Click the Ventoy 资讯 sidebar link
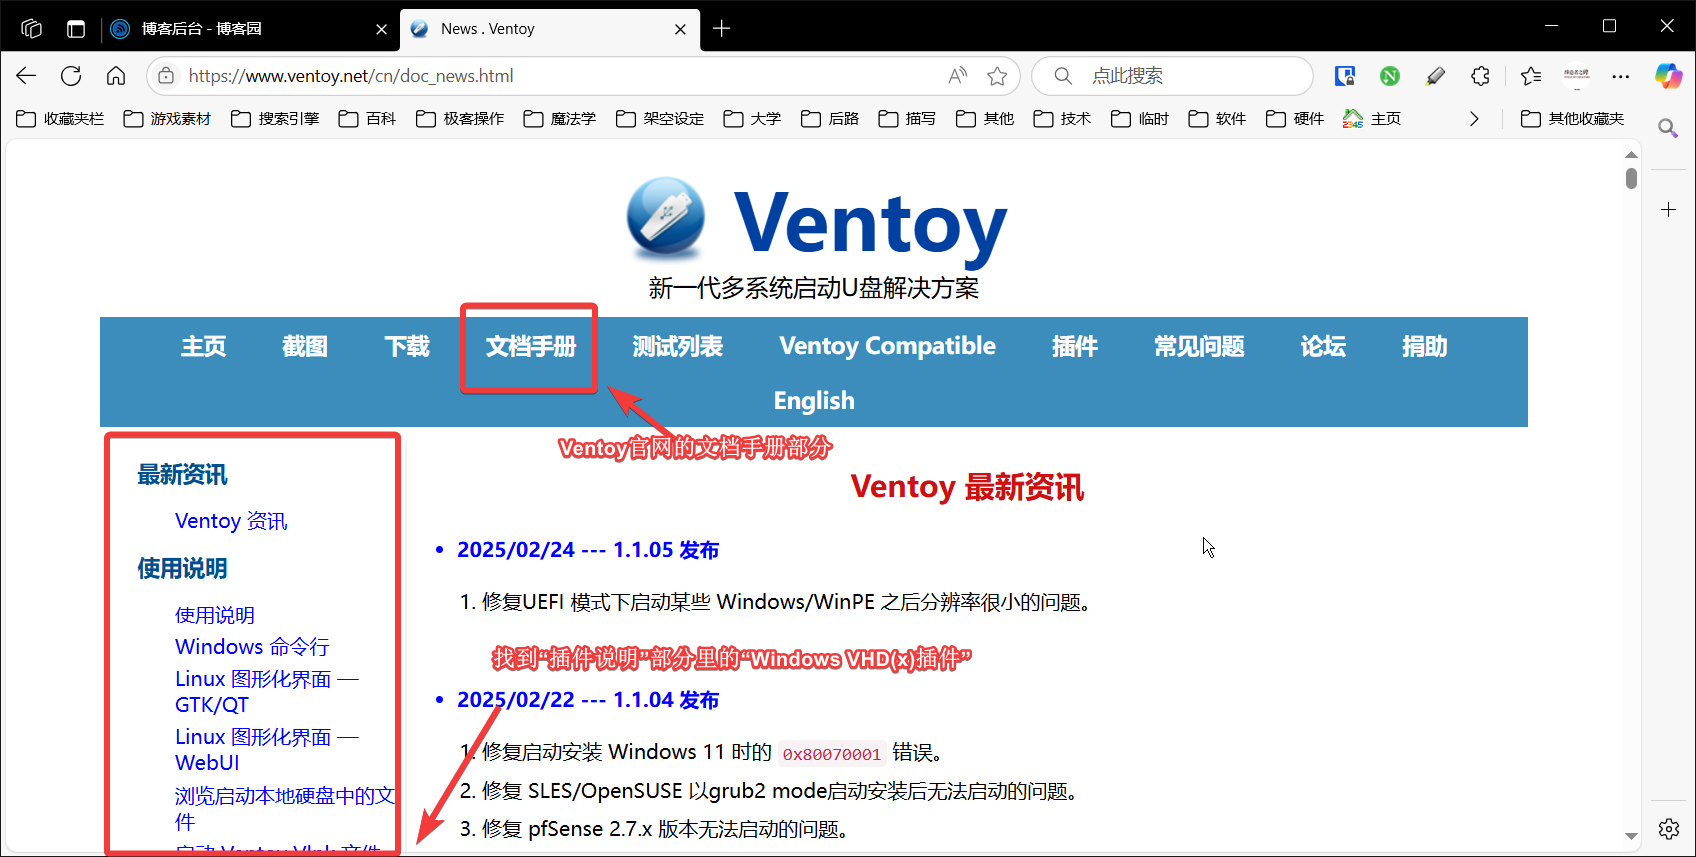This screenshot has height=857, width=1696. click(231, 521)
